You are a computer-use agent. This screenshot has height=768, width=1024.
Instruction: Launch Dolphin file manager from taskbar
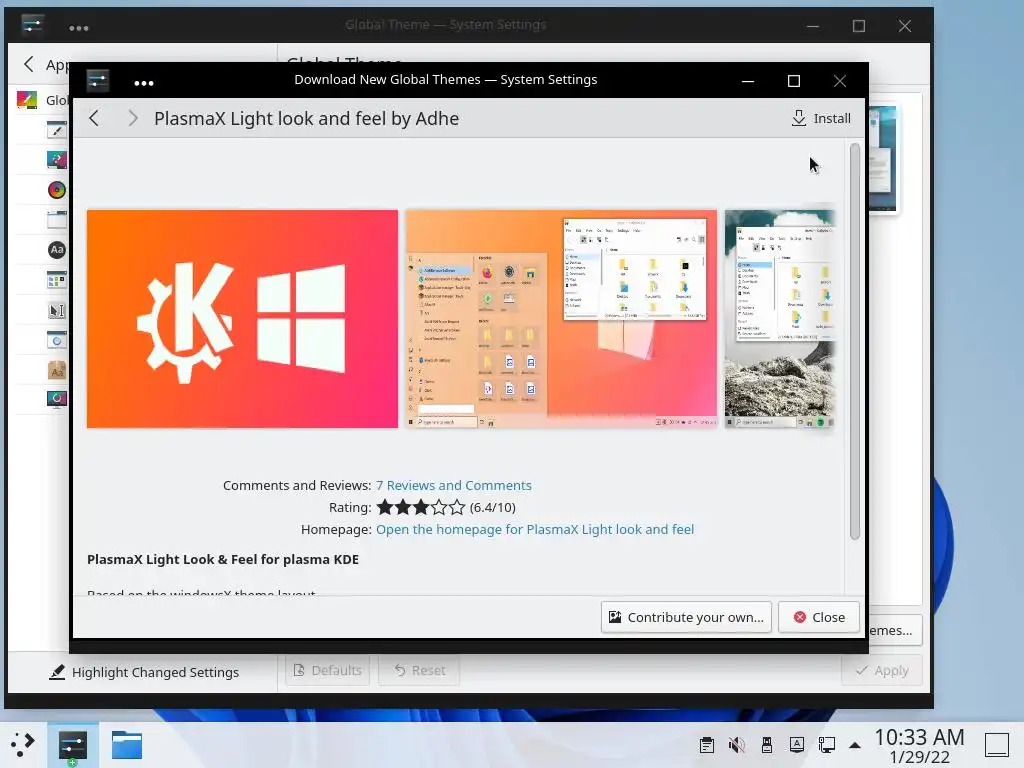[127, 744]
